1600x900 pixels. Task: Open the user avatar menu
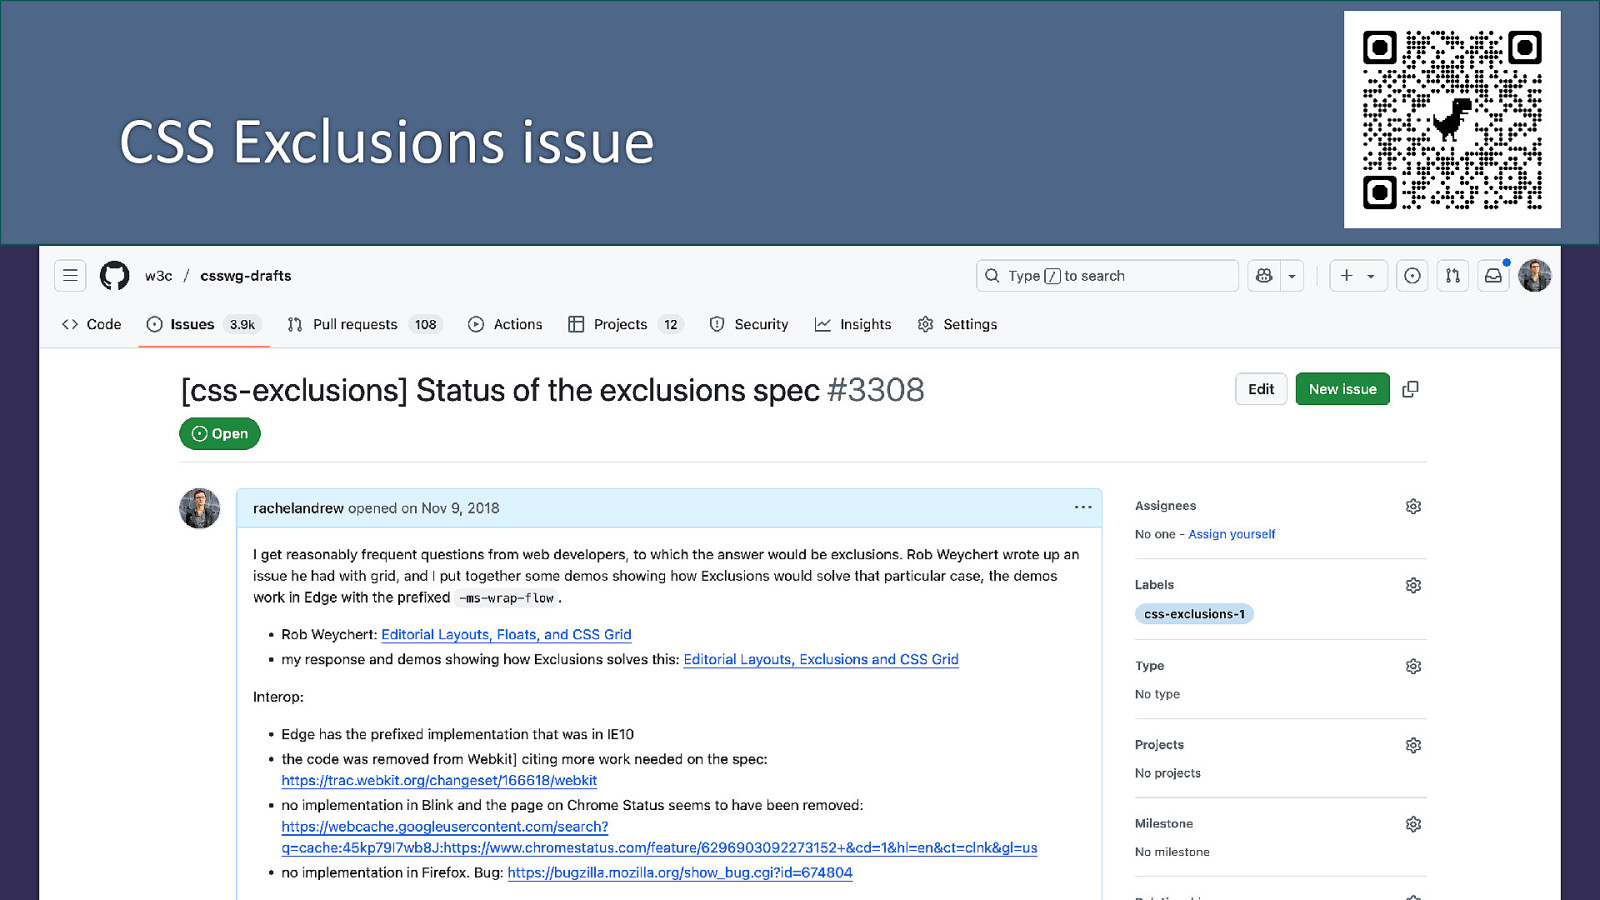pos(1535,276)
